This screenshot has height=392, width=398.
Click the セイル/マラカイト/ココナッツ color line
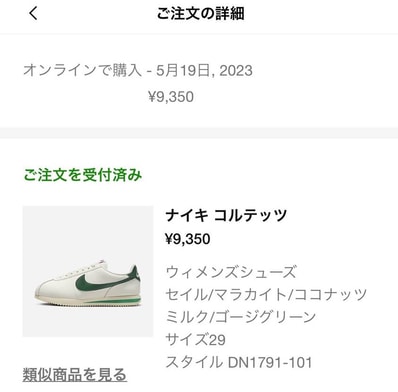266,294
